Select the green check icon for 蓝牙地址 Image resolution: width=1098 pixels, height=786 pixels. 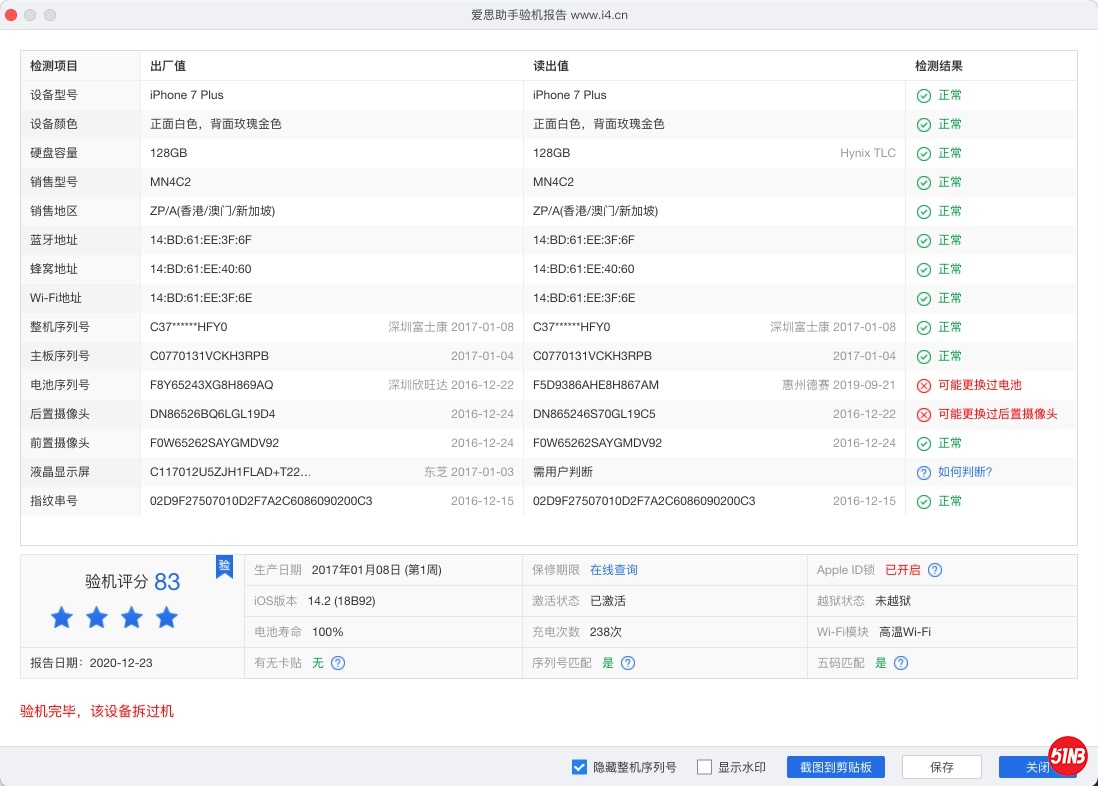coord(924,240)
